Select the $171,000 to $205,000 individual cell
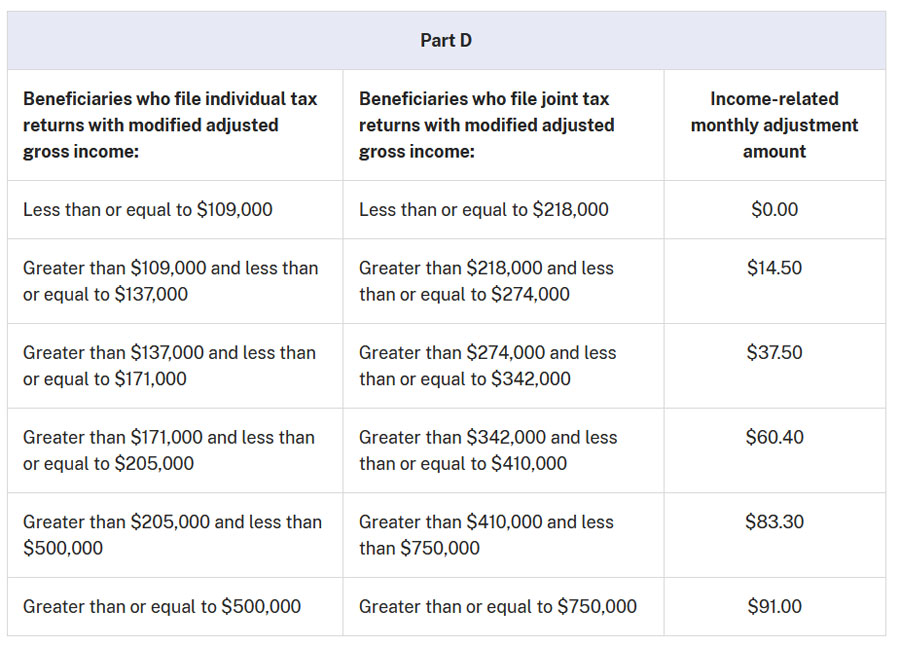 pyautogui.click(x=170, y=450)
